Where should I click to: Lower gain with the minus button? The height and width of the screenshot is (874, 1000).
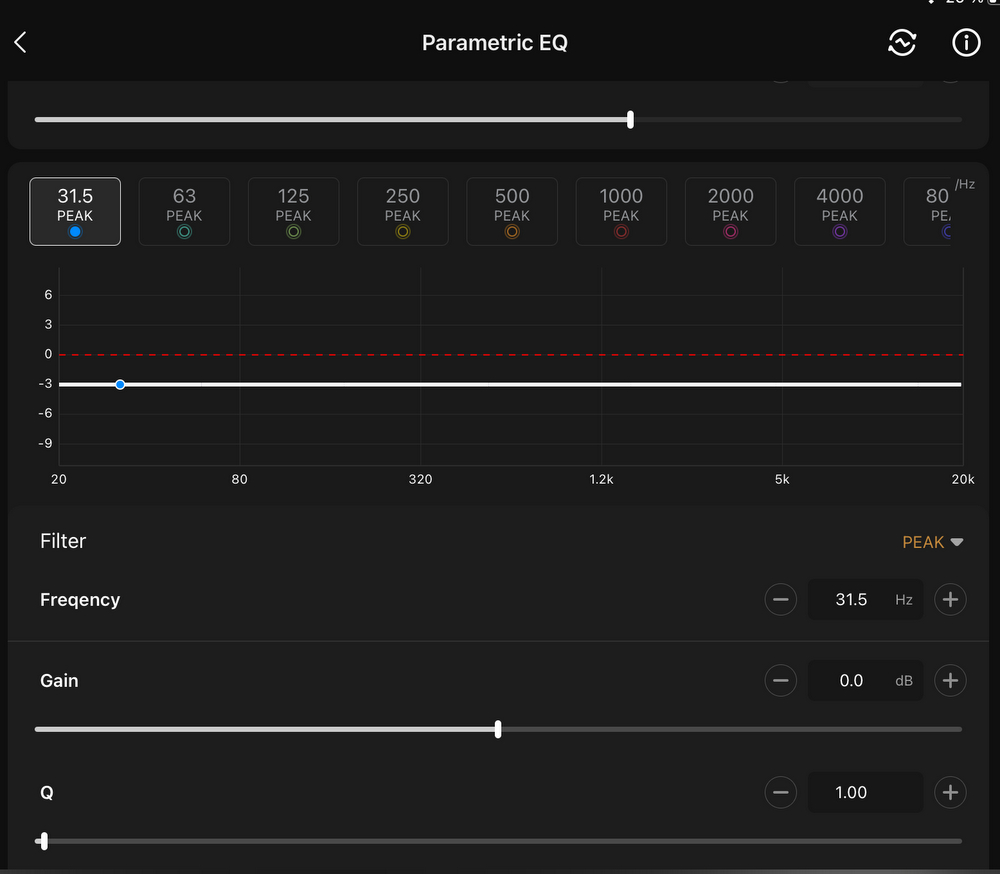[x=781, y=681]
